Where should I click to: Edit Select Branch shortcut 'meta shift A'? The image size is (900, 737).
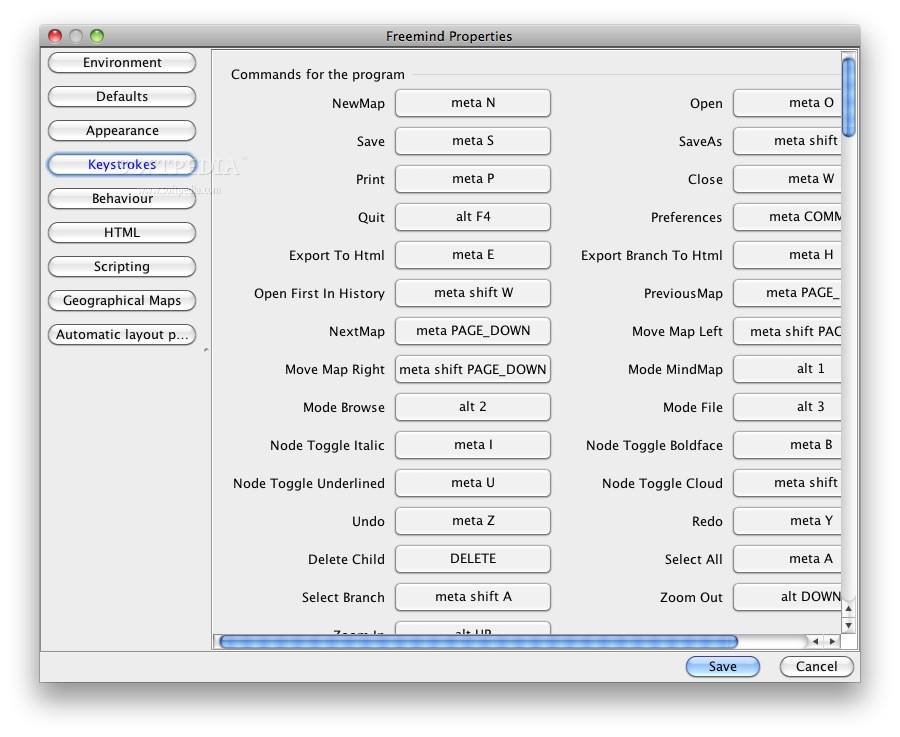pos(473,596)
